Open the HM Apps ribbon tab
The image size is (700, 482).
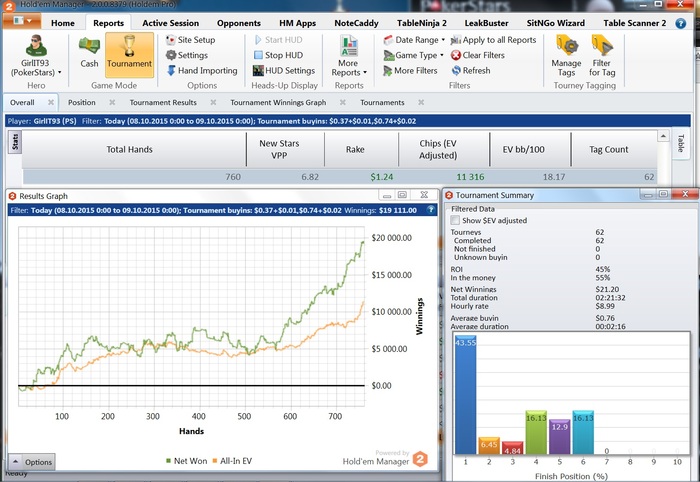pyautogui.click(x=297, y=23)
